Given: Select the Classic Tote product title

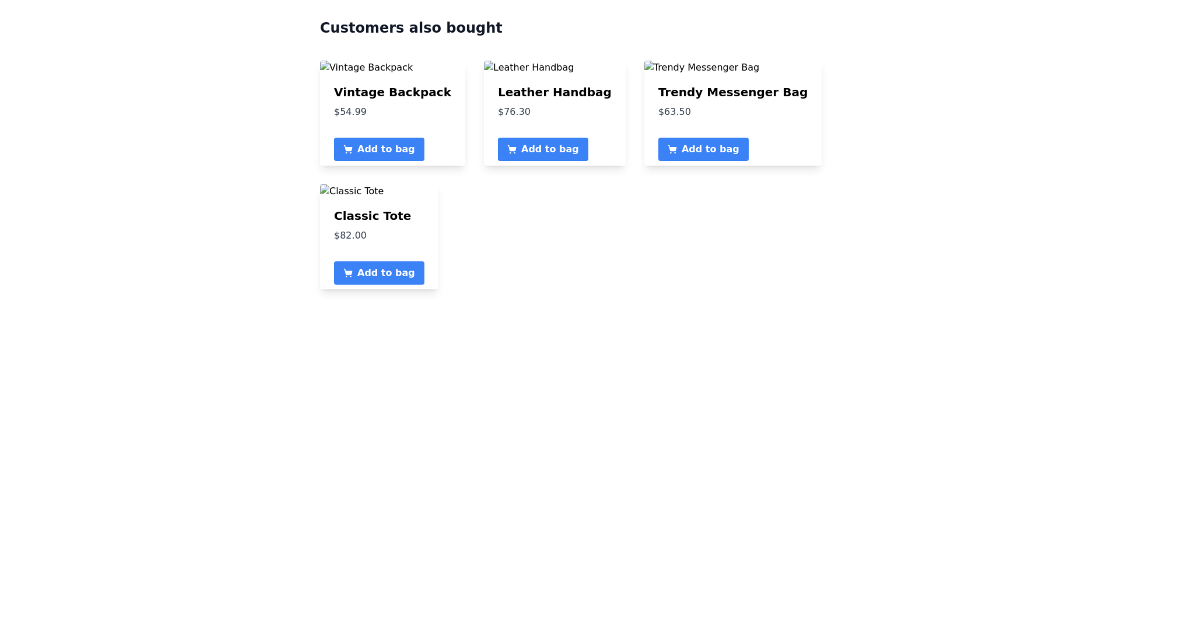Looking at the screenshot, I should point(372,215).
